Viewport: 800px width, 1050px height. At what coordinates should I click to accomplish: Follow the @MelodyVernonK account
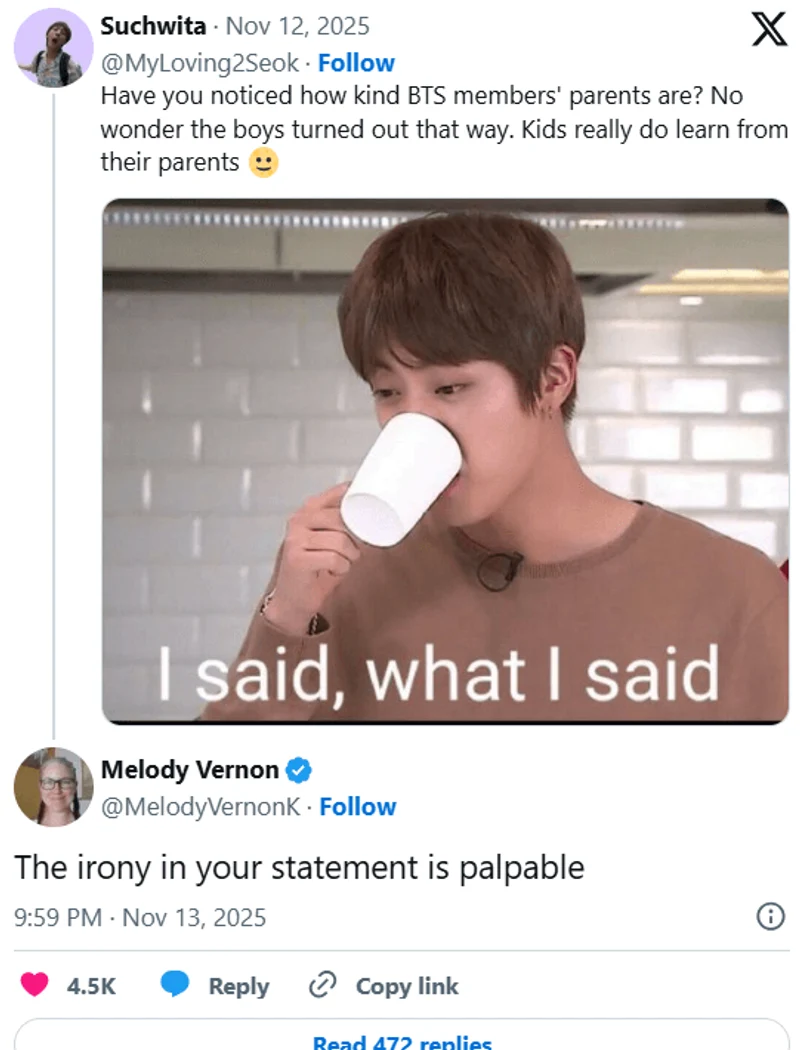[x=358, y=806]
